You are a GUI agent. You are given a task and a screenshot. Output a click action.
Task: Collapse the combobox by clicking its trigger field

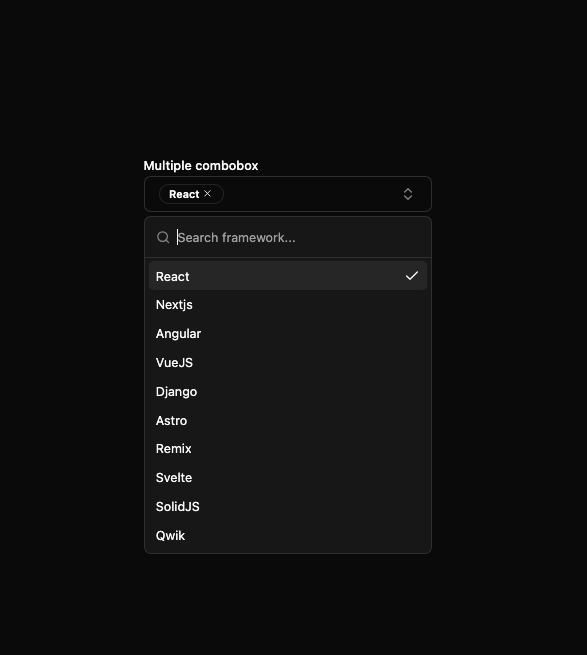pyautogui.click(x=288, y=194)
